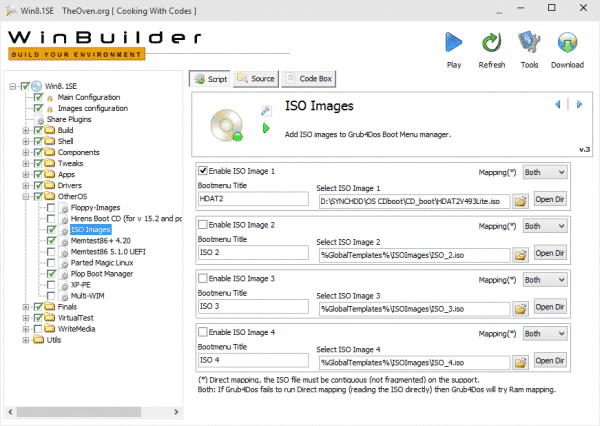The height and width of the screenshot is (426, 600).
Task: Click the Refresh icon
Action: (492, 43)
